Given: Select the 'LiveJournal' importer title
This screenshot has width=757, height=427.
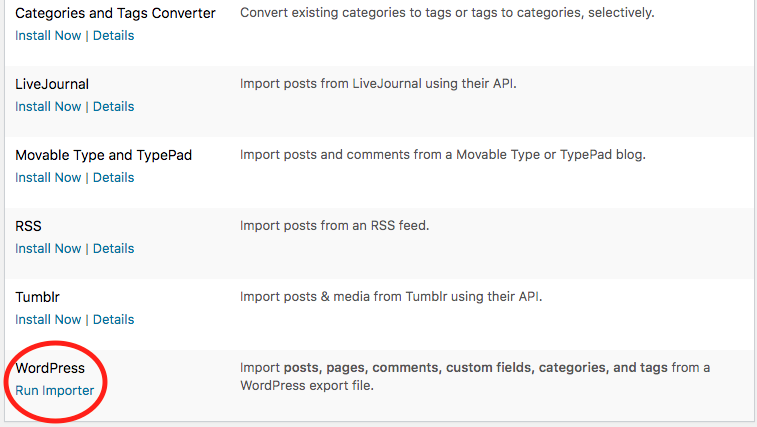Looking at the screenshot, I should (x=52, y=84).
